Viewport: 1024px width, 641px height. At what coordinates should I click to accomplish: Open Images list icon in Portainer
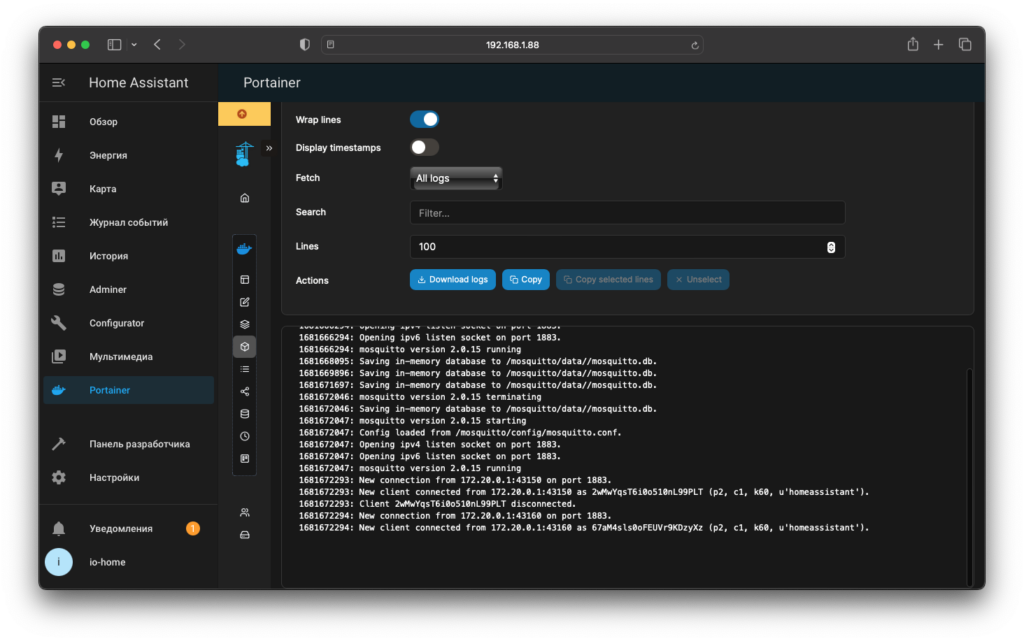tap(245, 369)
